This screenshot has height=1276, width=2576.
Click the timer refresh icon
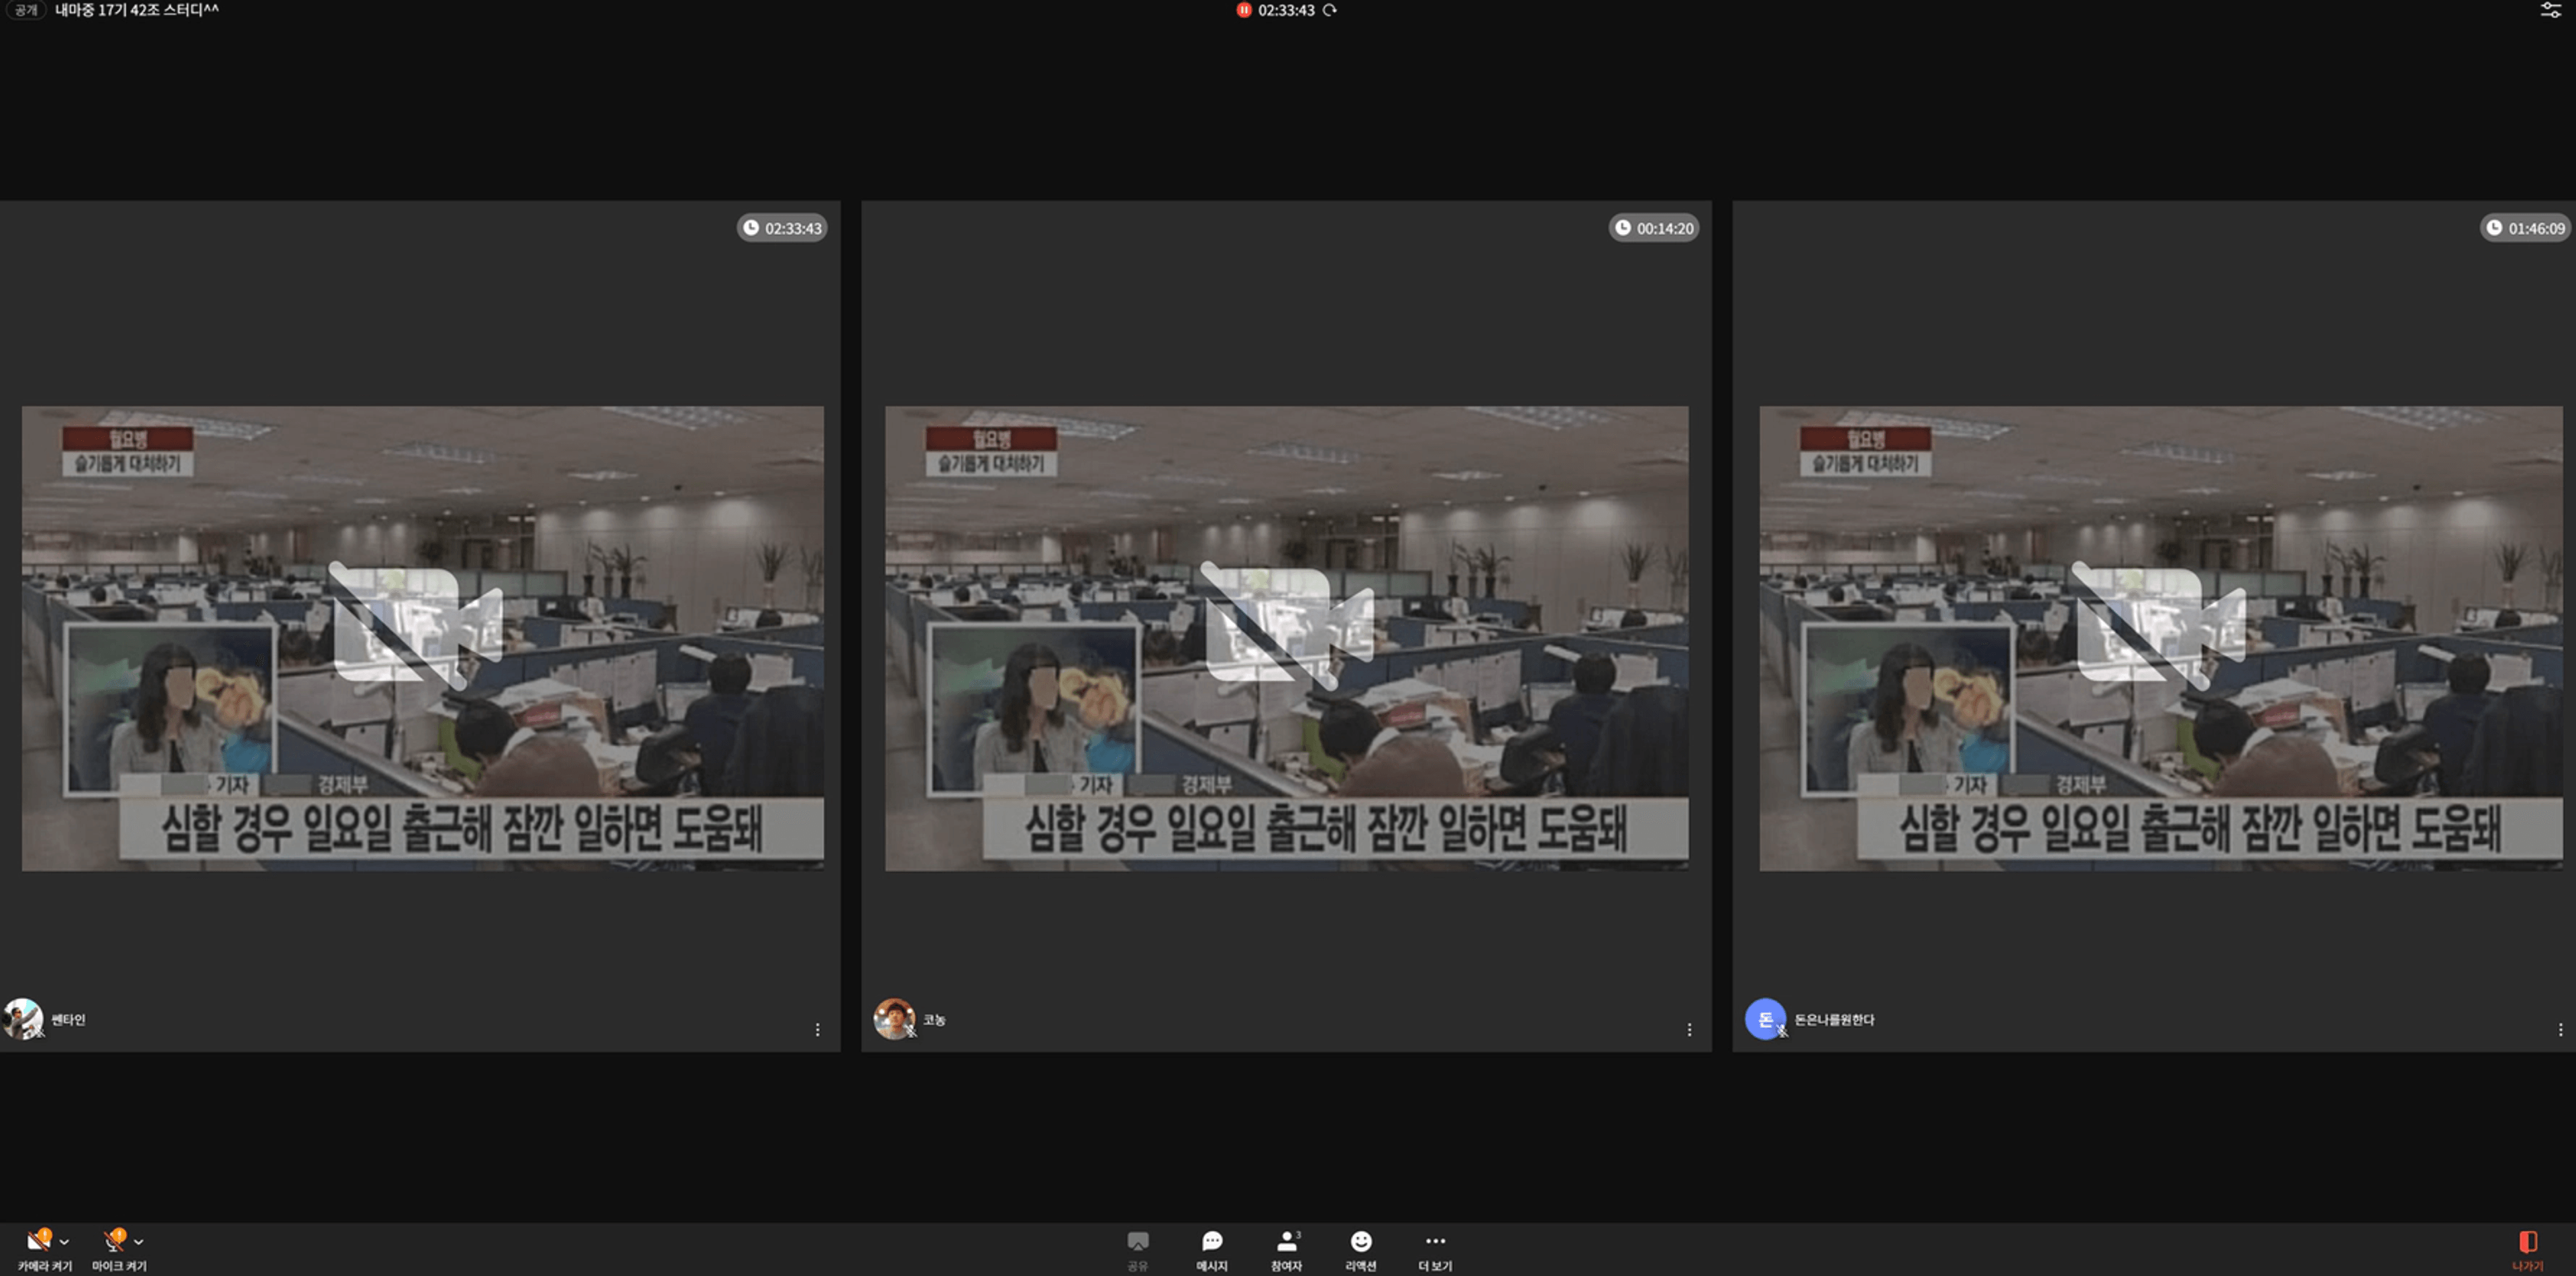1329,10
